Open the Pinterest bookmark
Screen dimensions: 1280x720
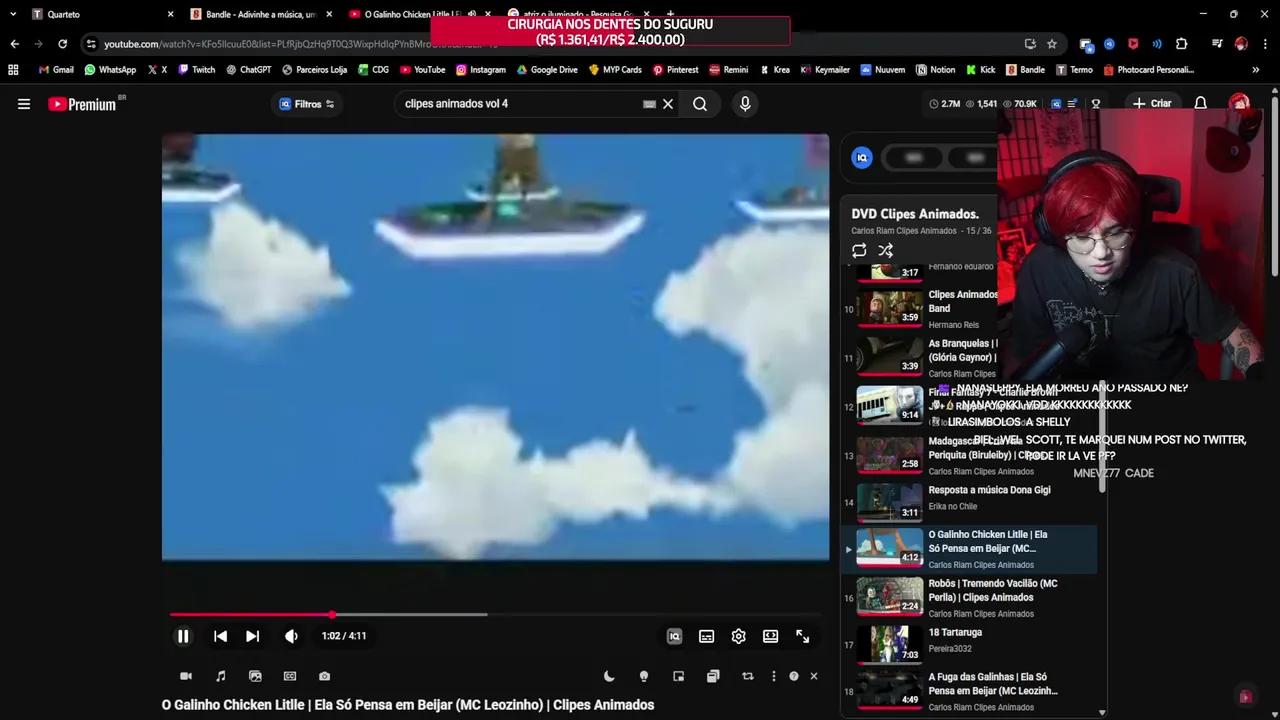click(x=675, y=70)
